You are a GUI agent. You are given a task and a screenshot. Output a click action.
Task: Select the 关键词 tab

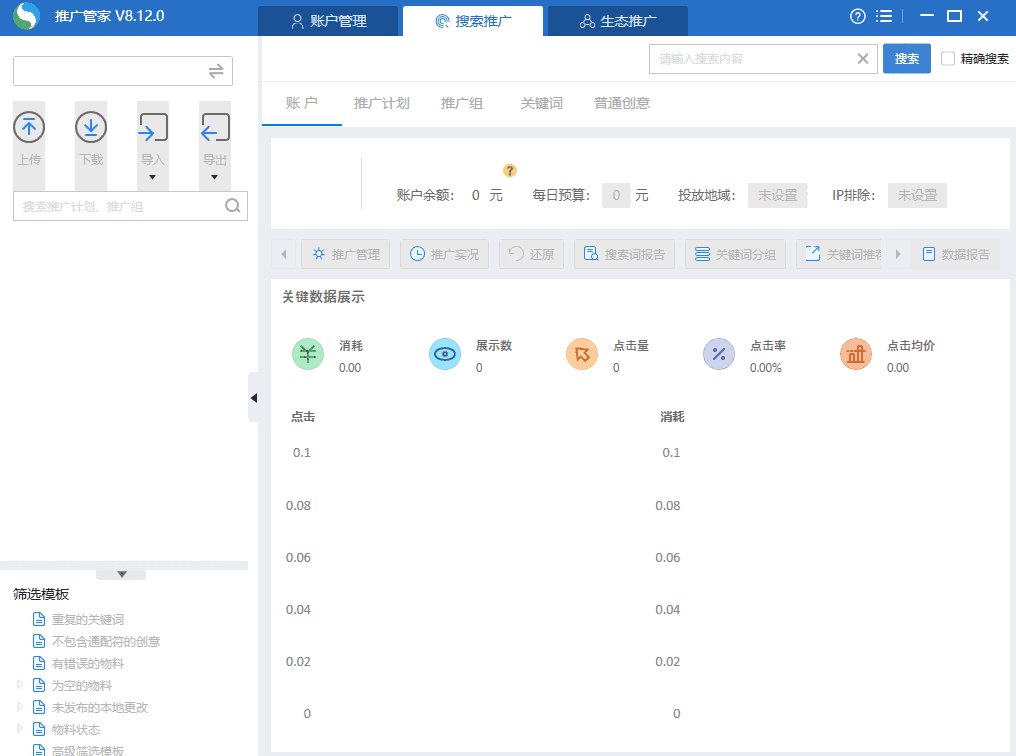click(541, 103)
